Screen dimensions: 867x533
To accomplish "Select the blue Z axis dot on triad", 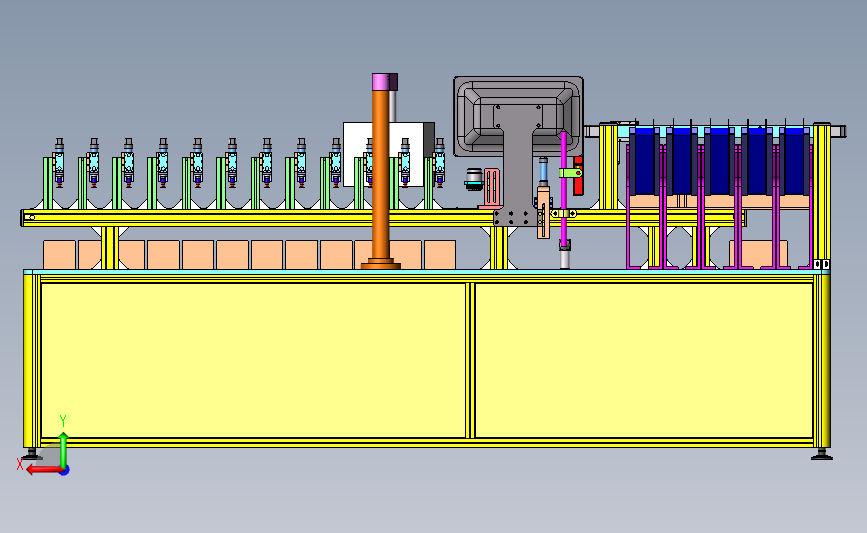I will pyautogui.click(x=65, y=471).
